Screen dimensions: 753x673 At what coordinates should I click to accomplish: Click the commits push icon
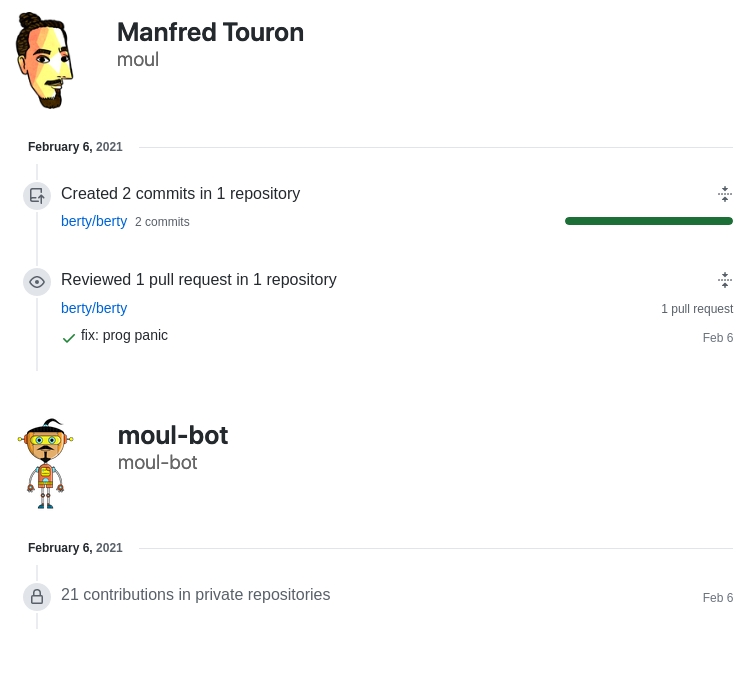pyautogui.click(x=37, y=196)
